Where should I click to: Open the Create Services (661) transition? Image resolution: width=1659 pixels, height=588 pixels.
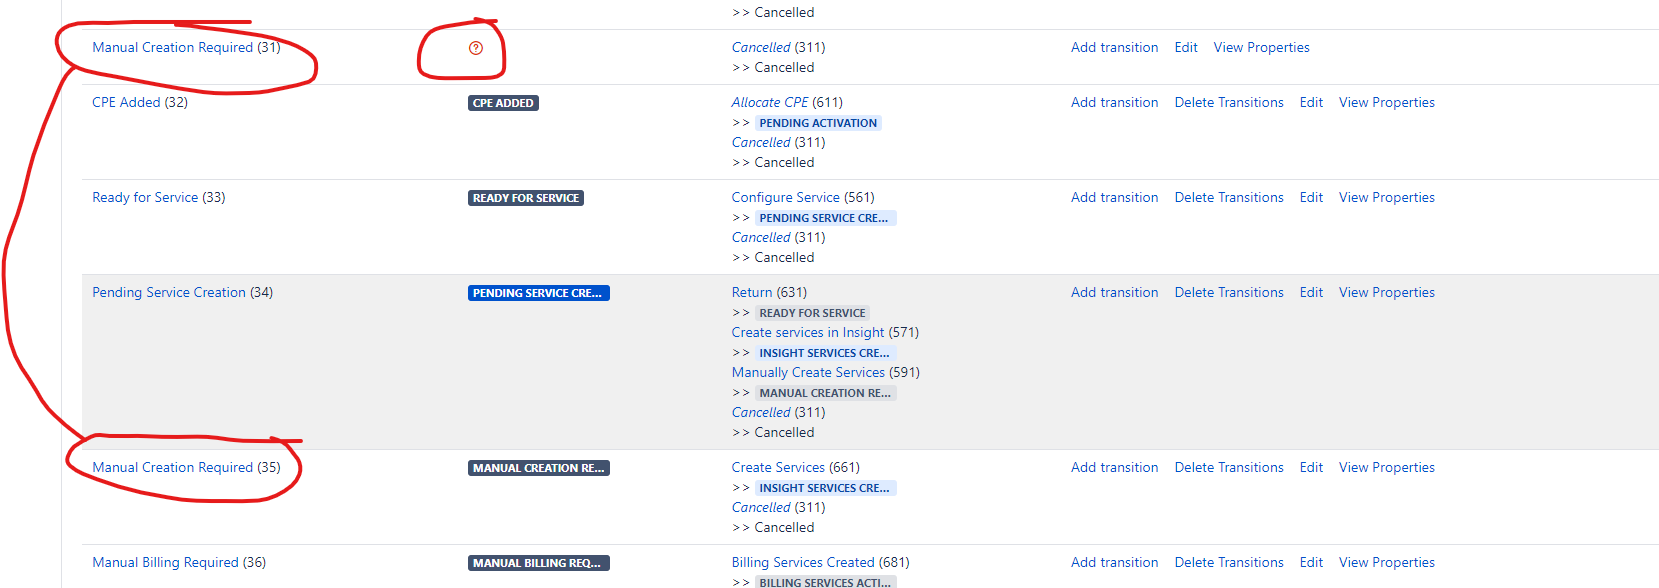(779, 467)
